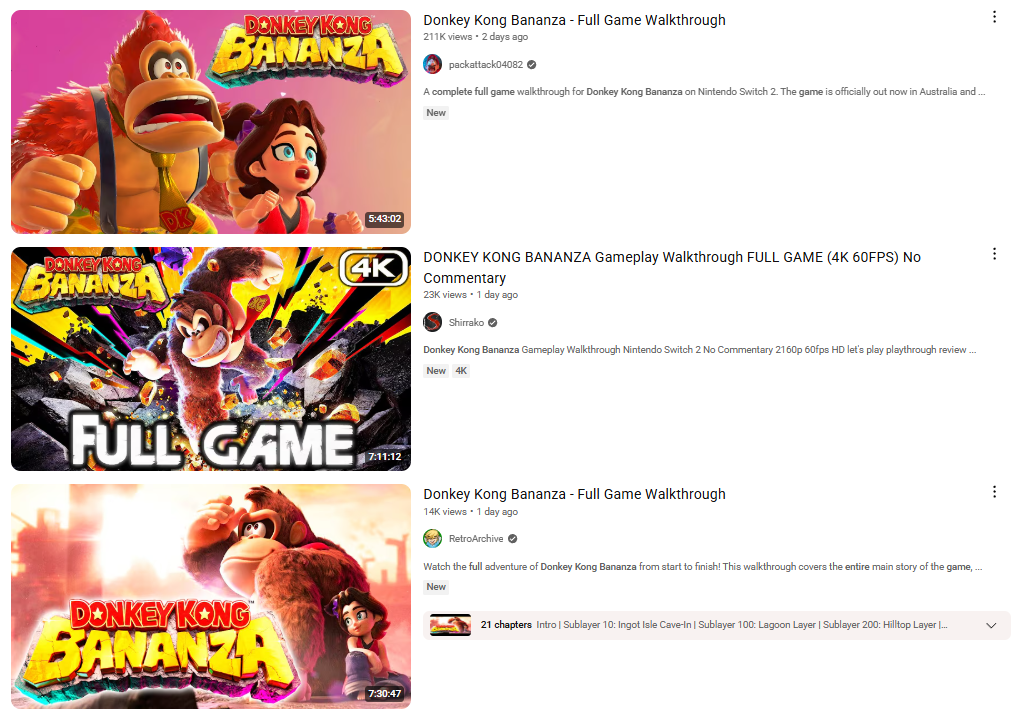Visit the Shirrako channel name link

[466, 322]
